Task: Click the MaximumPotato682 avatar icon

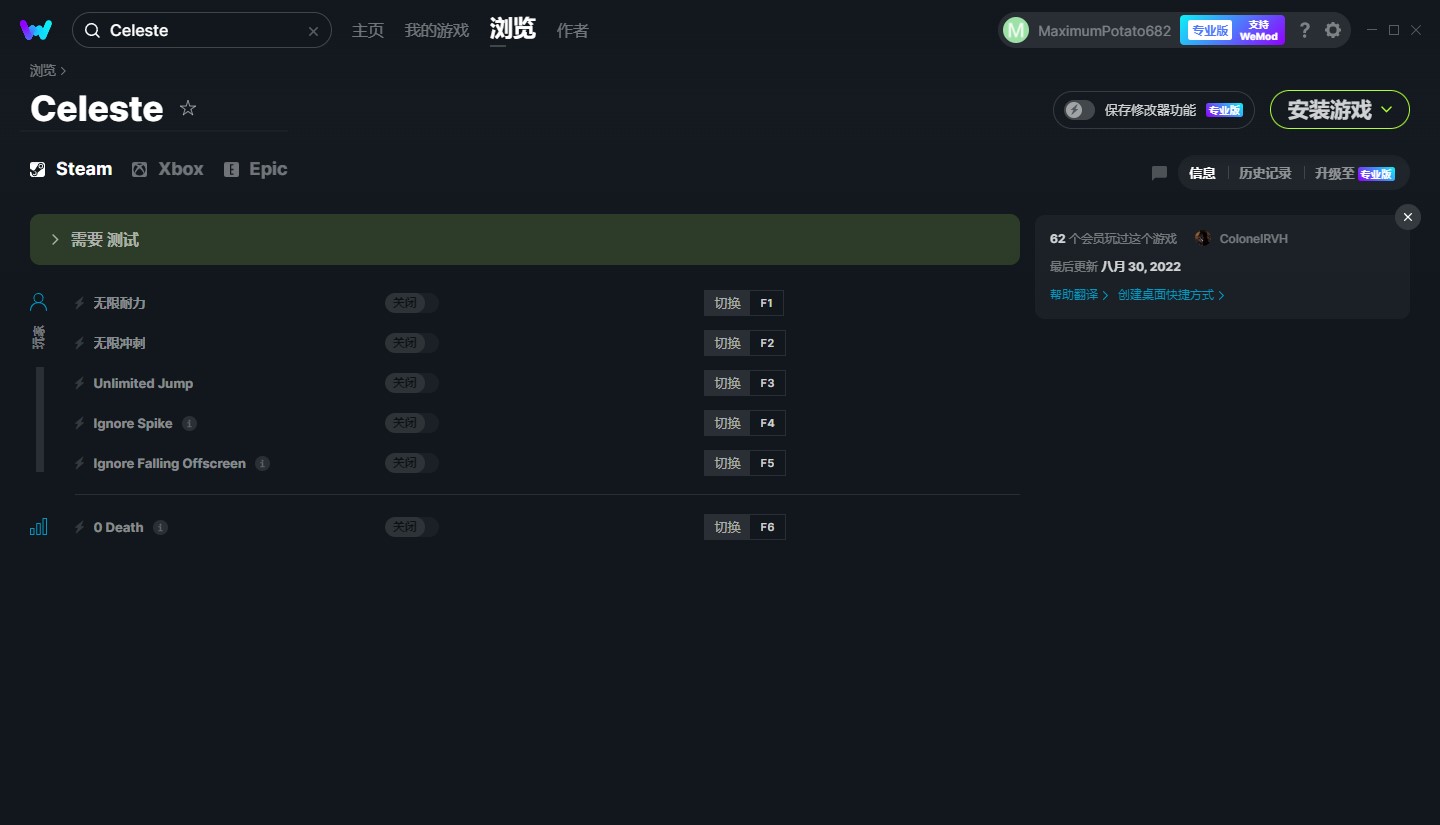Action: (x=1015, y=30)
